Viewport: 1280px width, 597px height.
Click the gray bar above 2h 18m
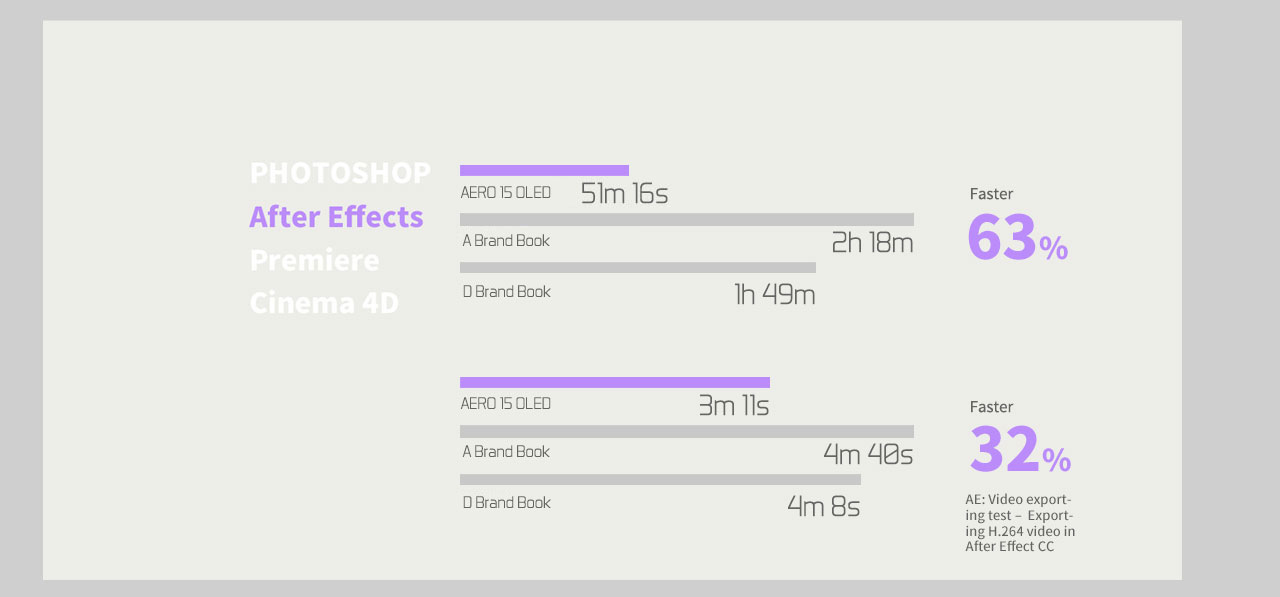[x=686, y=219]
